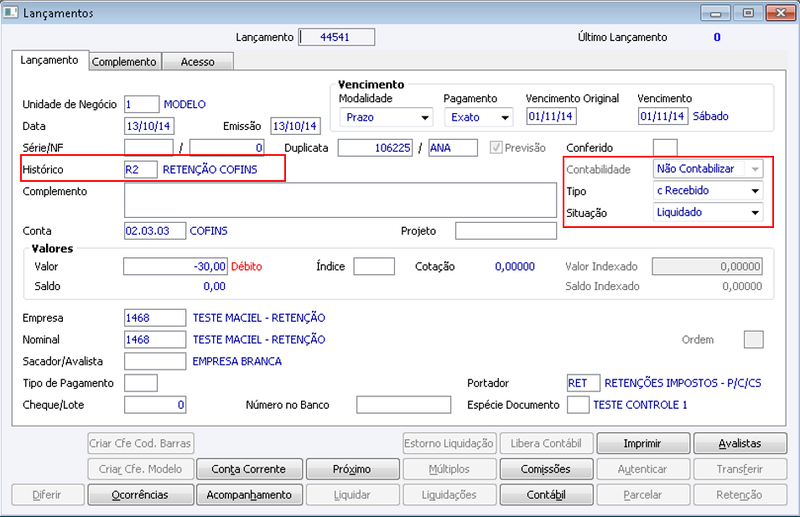Click the Valor field -30,00
This screenshot has width=800, height=517.
(x=176, y=266)
